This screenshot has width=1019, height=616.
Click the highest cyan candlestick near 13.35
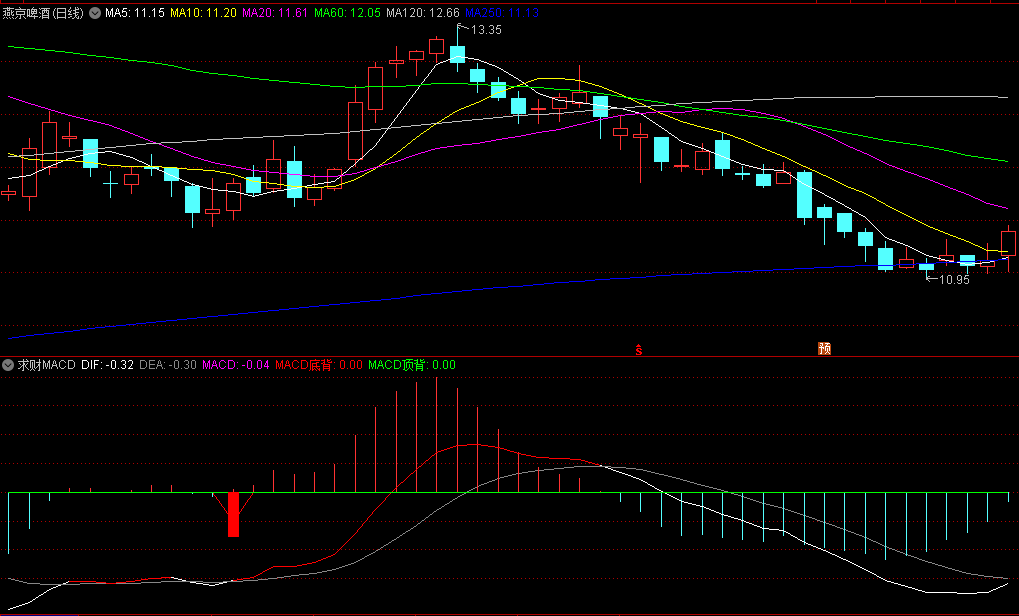point(458,55)
